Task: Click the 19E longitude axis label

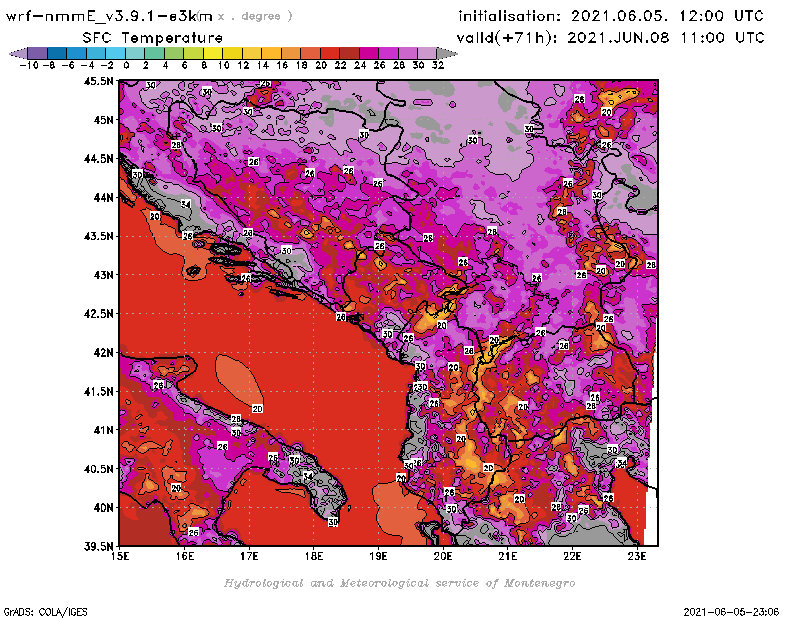Action: [x=378, y=556]
